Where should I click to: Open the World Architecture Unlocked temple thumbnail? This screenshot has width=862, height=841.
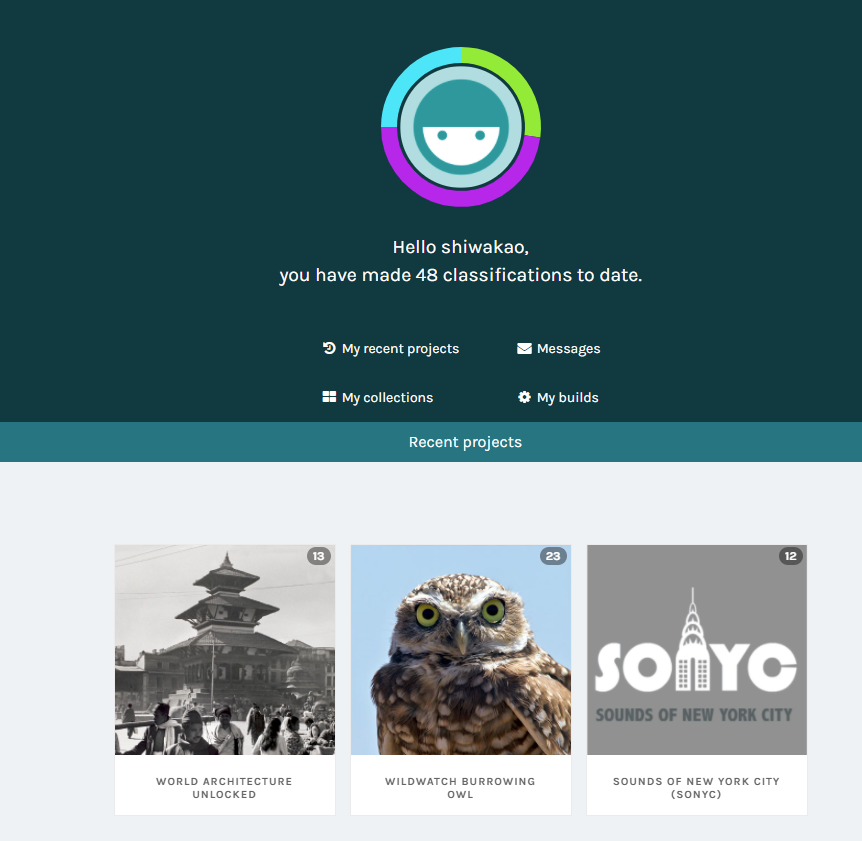[x=225, y=650]
